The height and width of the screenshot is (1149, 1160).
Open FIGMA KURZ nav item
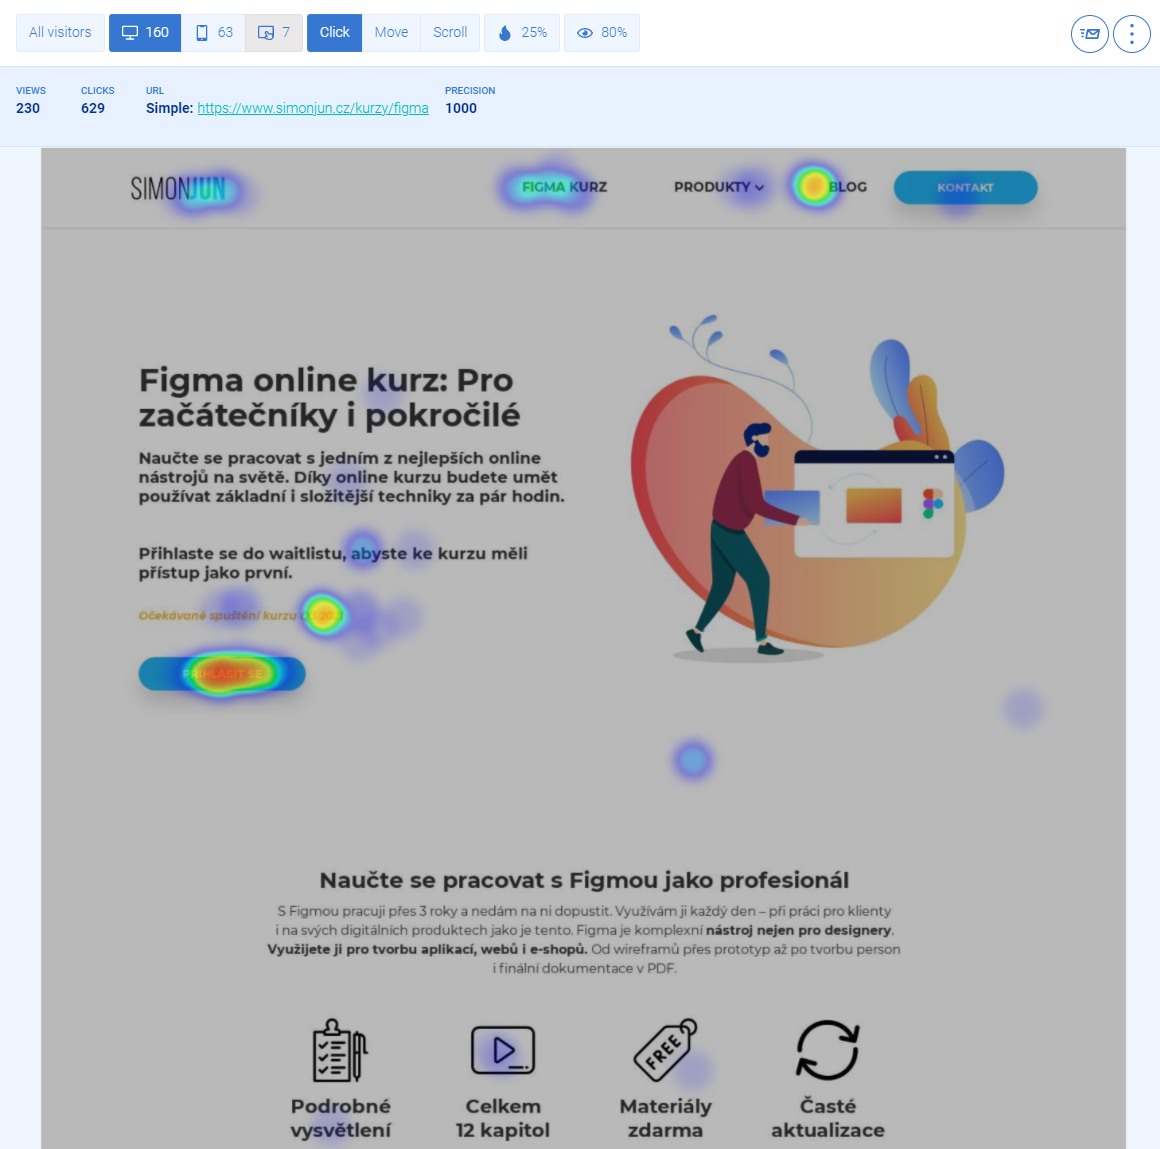click(564, 187)
